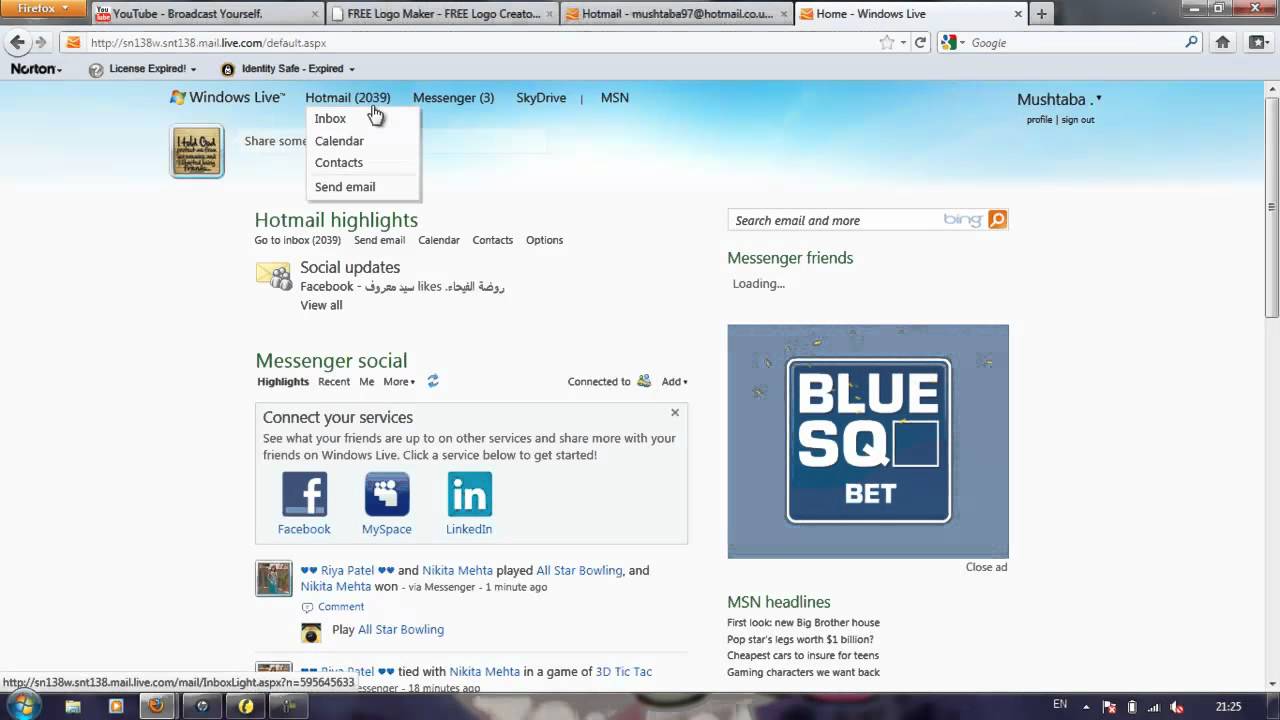Click the Windows Live logo
The height and width of the screenshot is (720, 1280).
[228, 97]
